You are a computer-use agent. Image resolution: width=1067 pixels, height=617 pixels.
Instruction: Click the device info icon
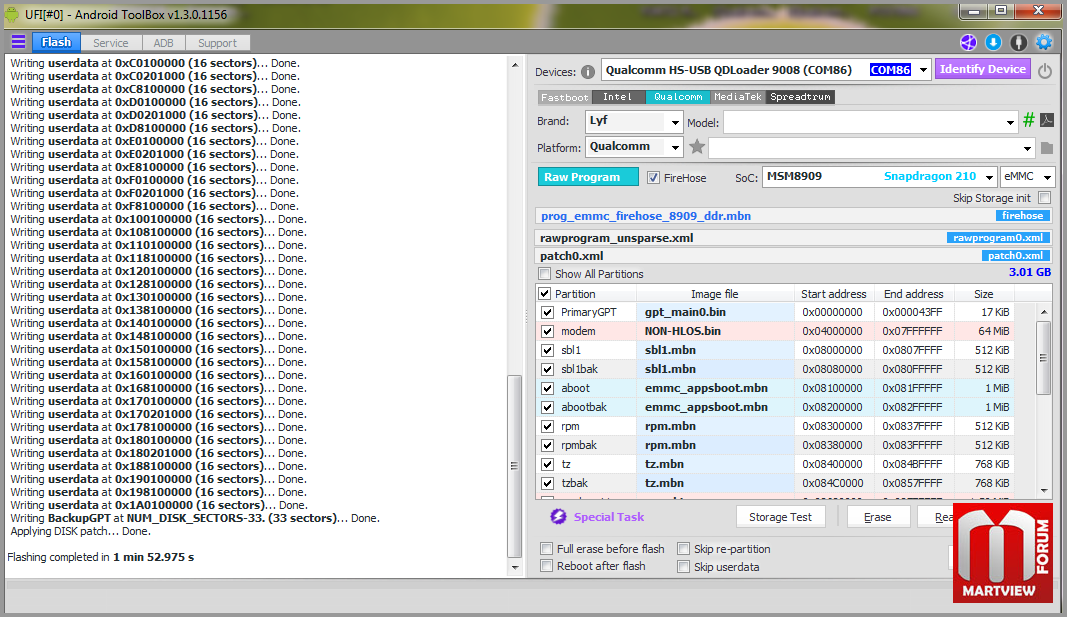tap(587, 71)
